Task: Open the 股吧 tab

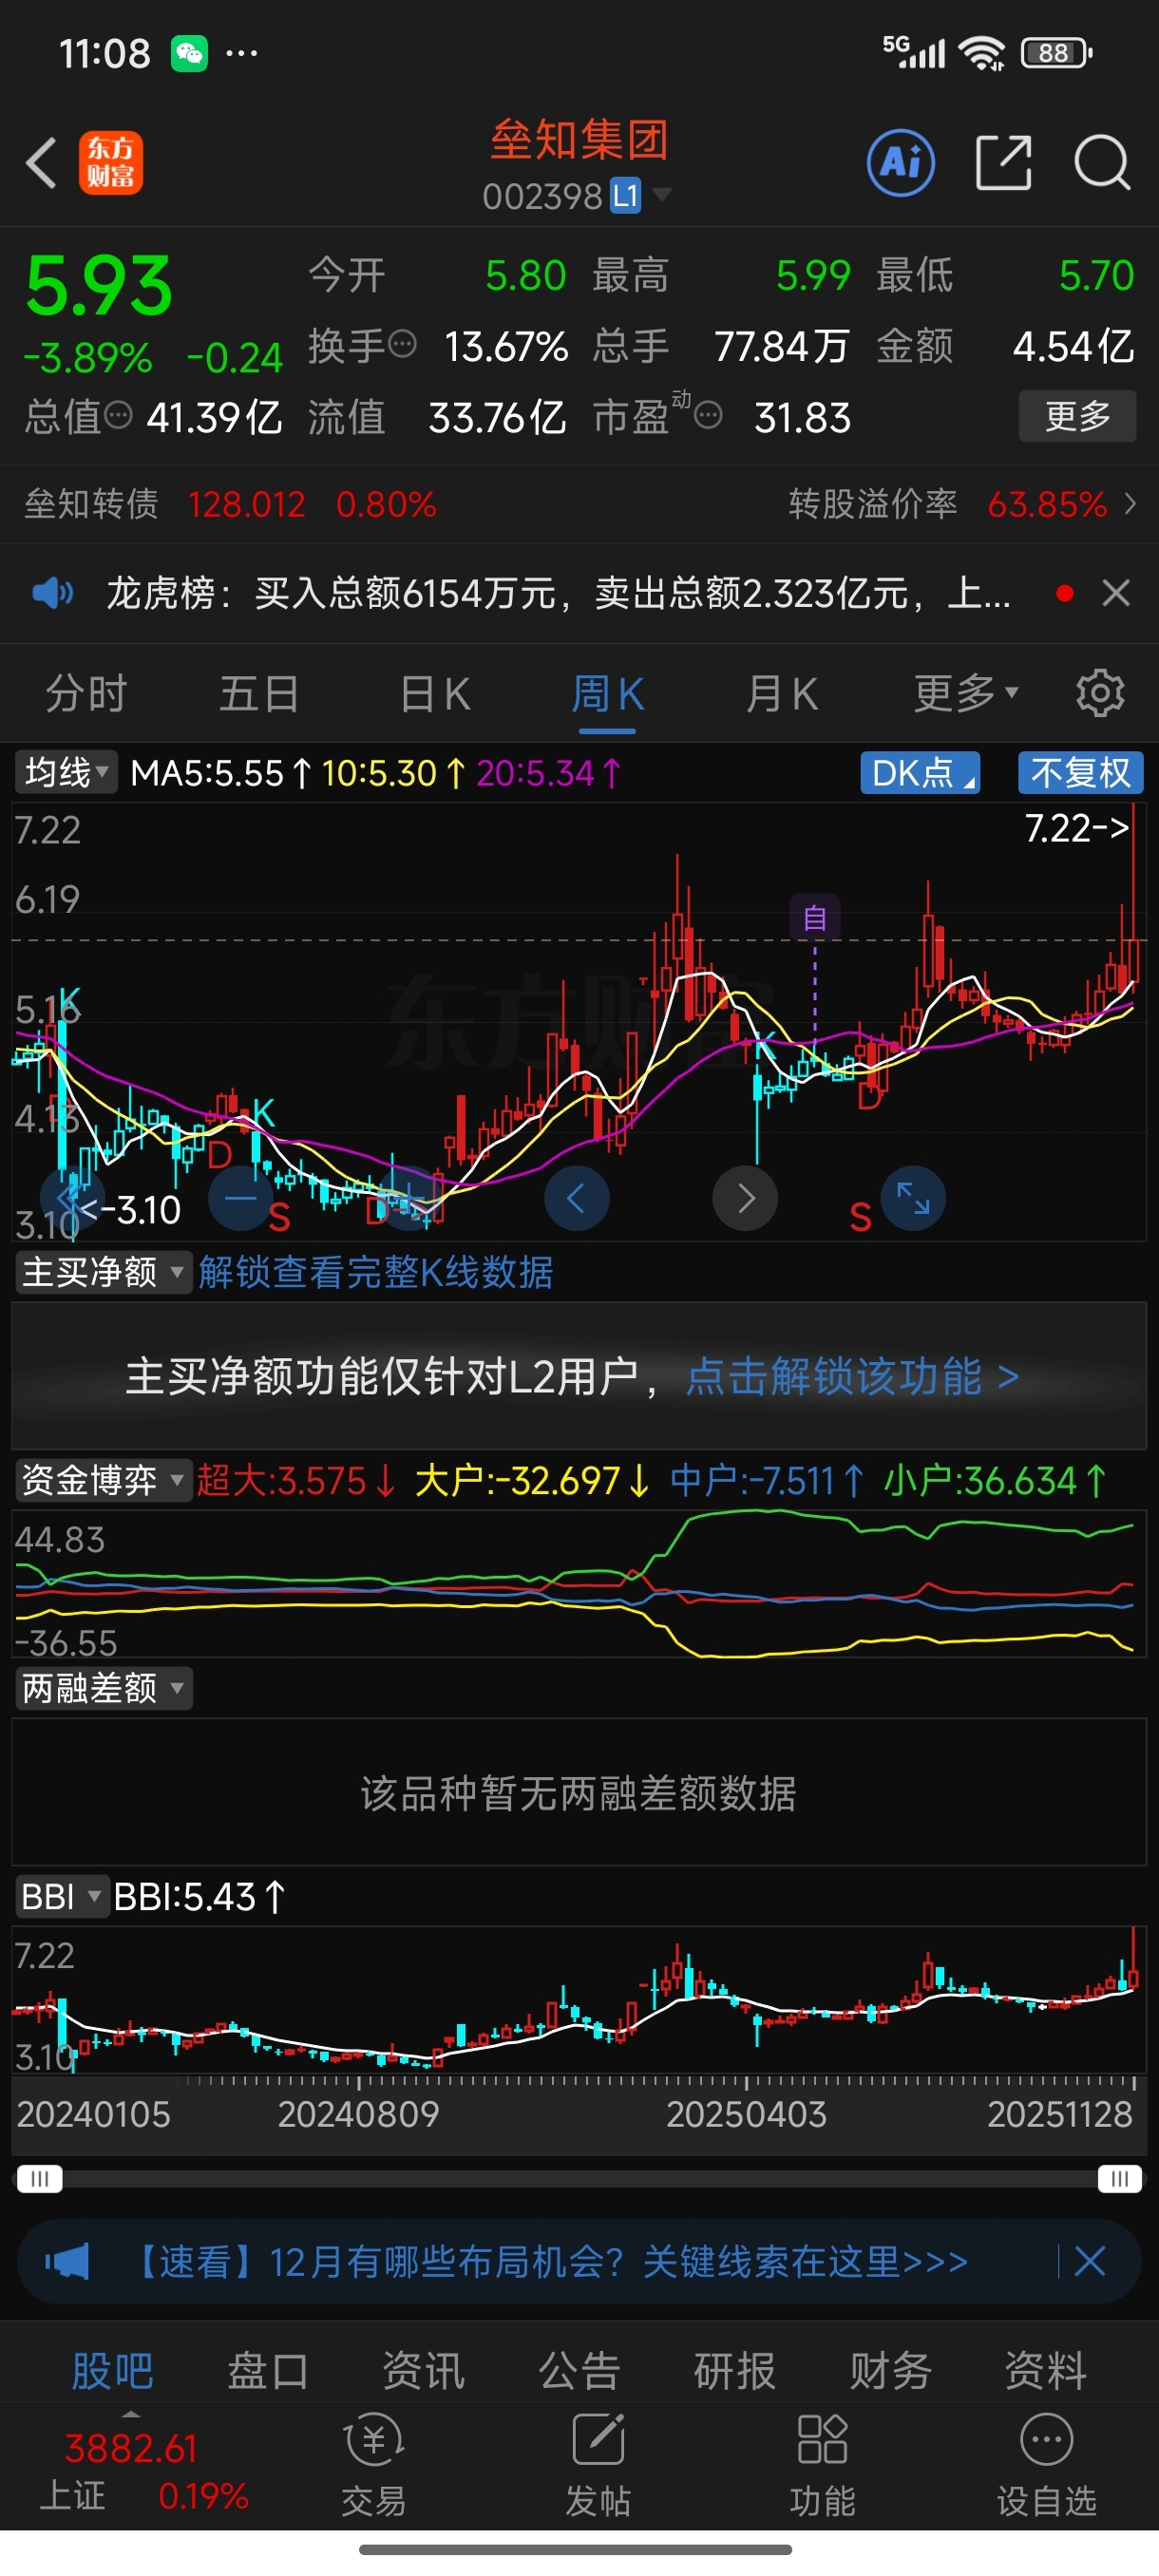Action: [x=112, y=2370]
